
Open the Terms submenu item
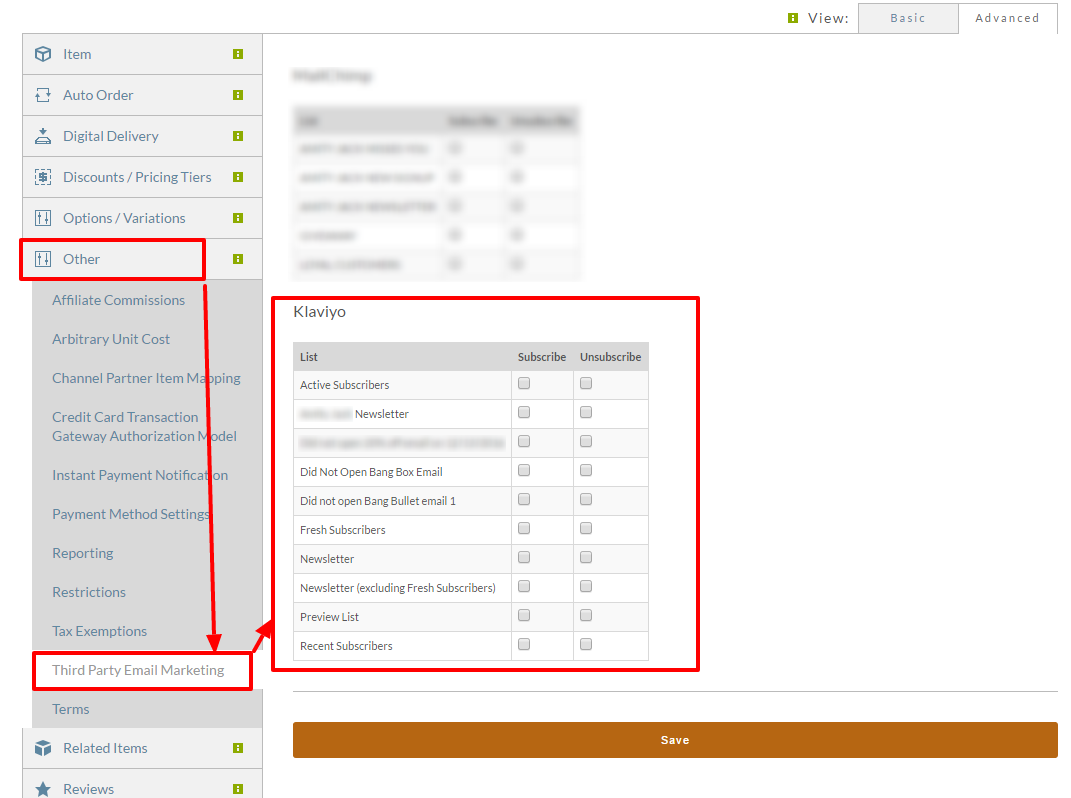[x=71, y=709]
